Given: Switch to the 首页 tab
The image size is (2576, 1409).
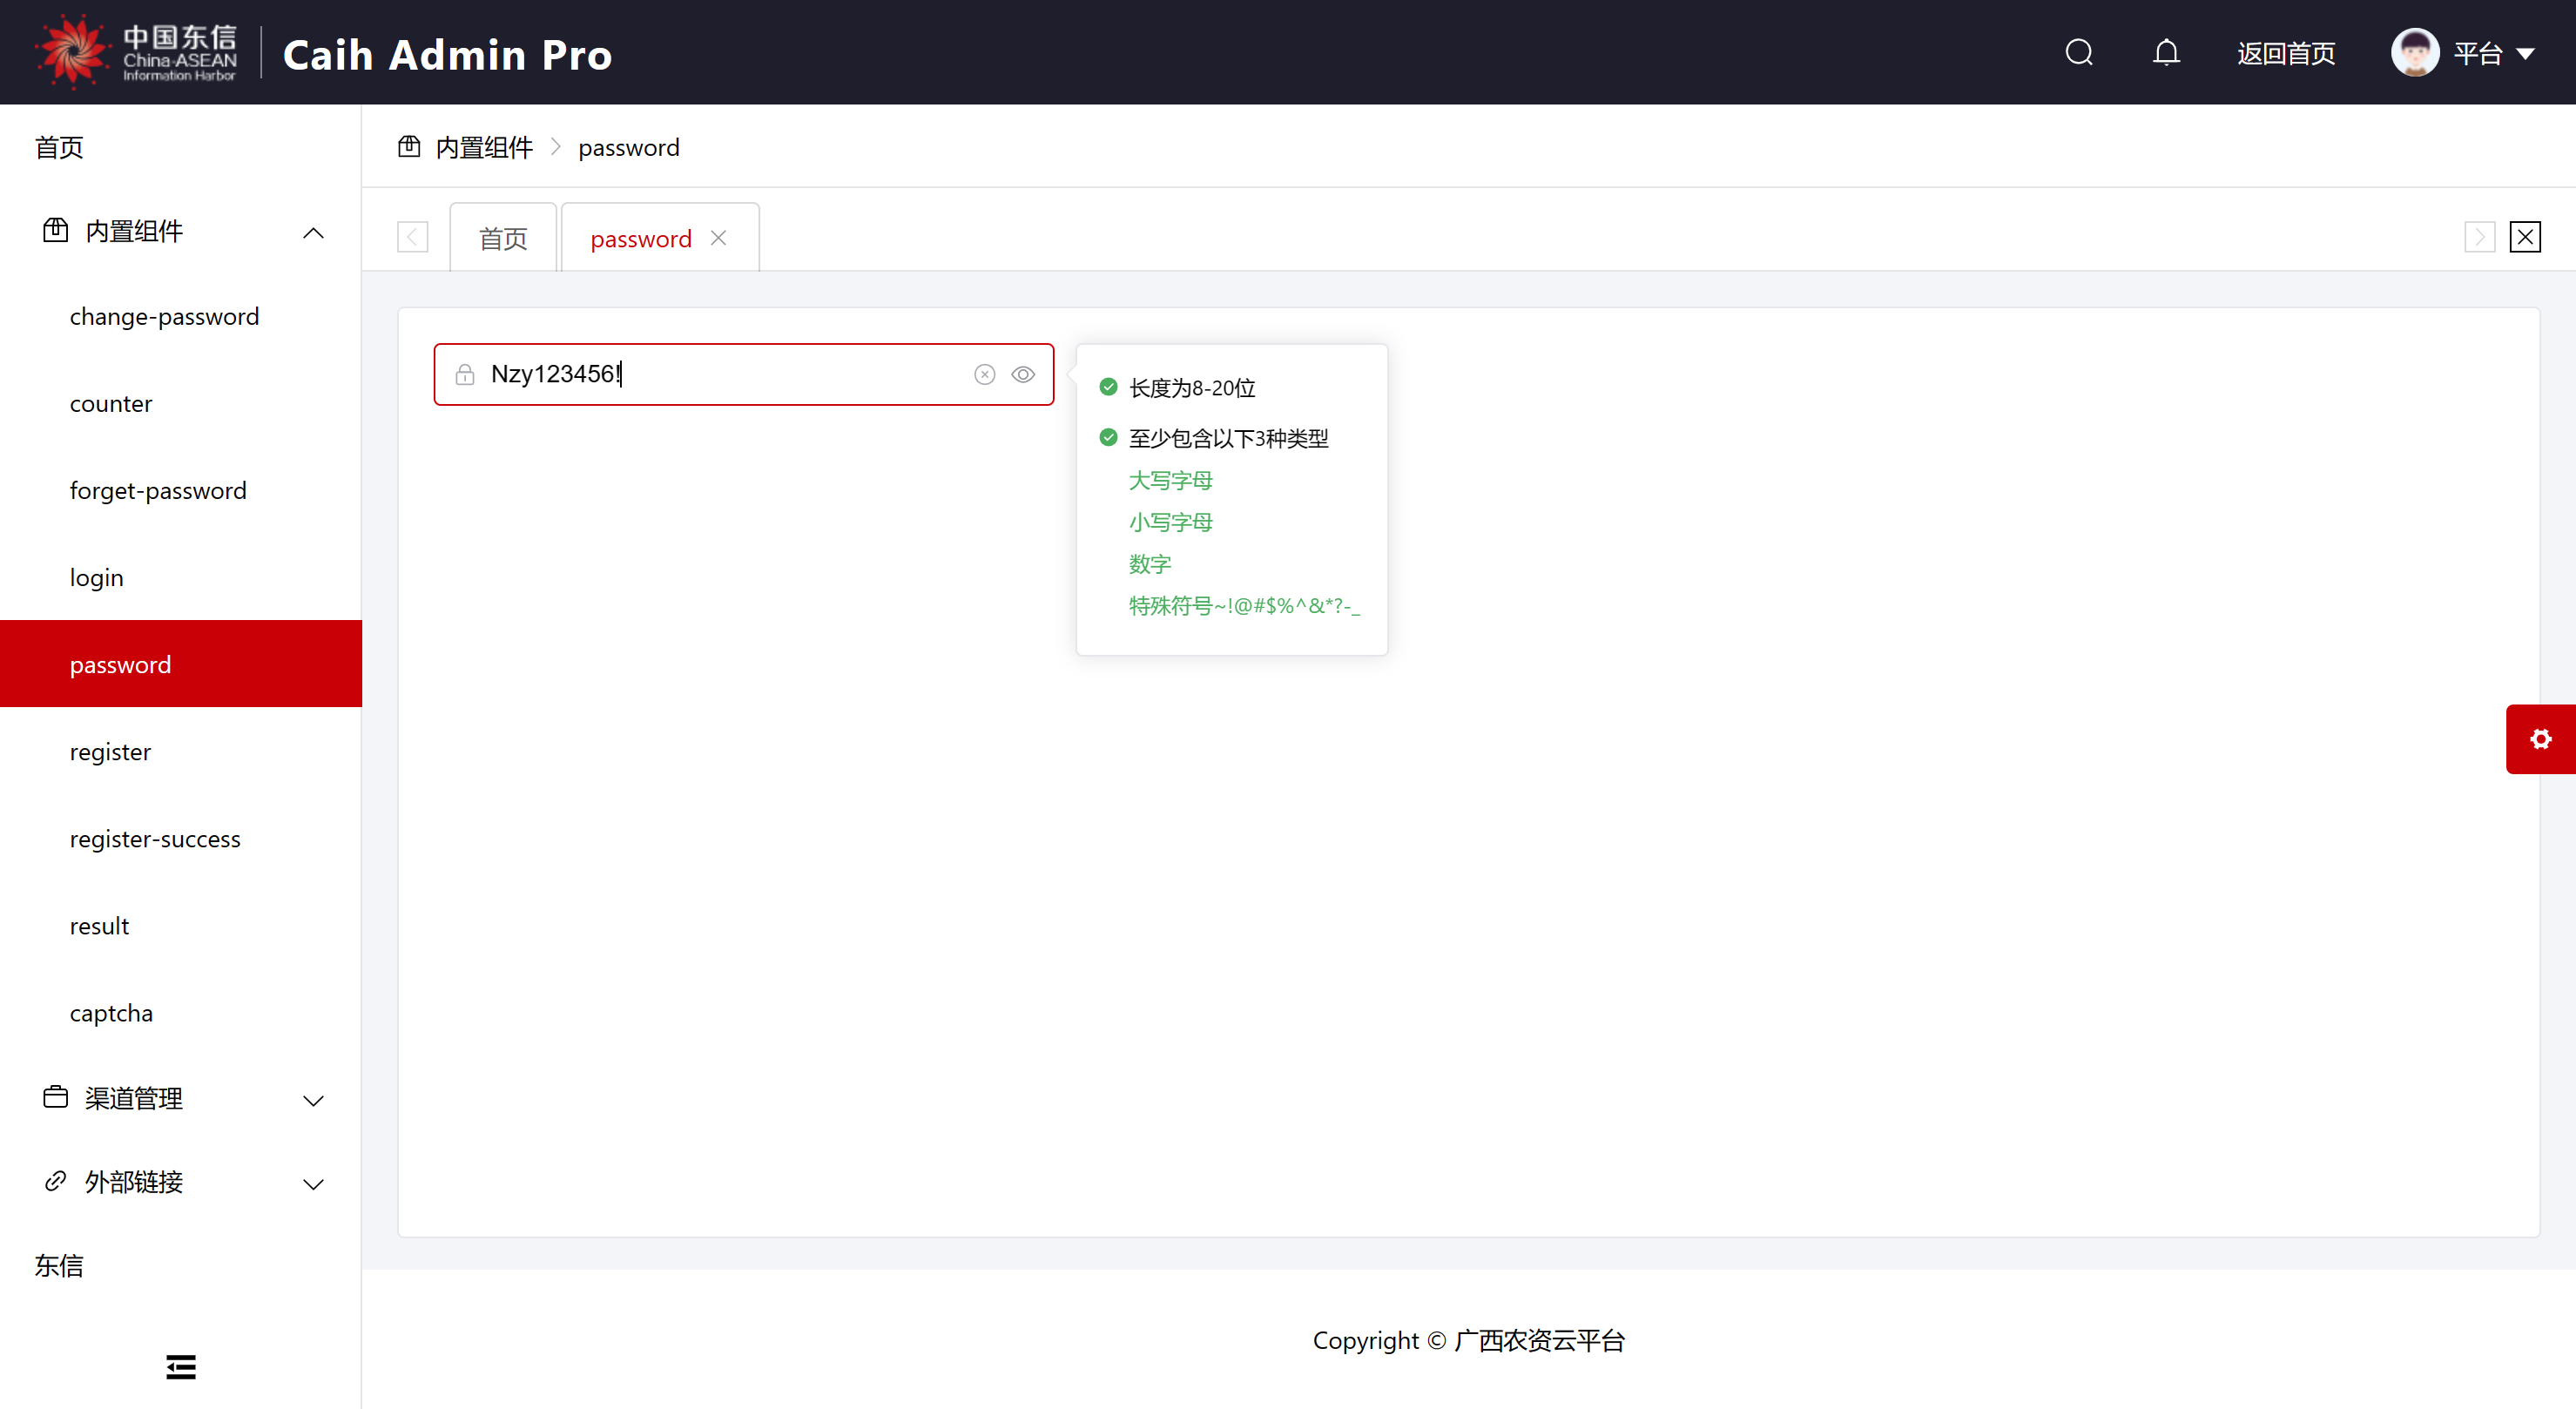Looking at the screenshot, I should [x=502, y=239].
